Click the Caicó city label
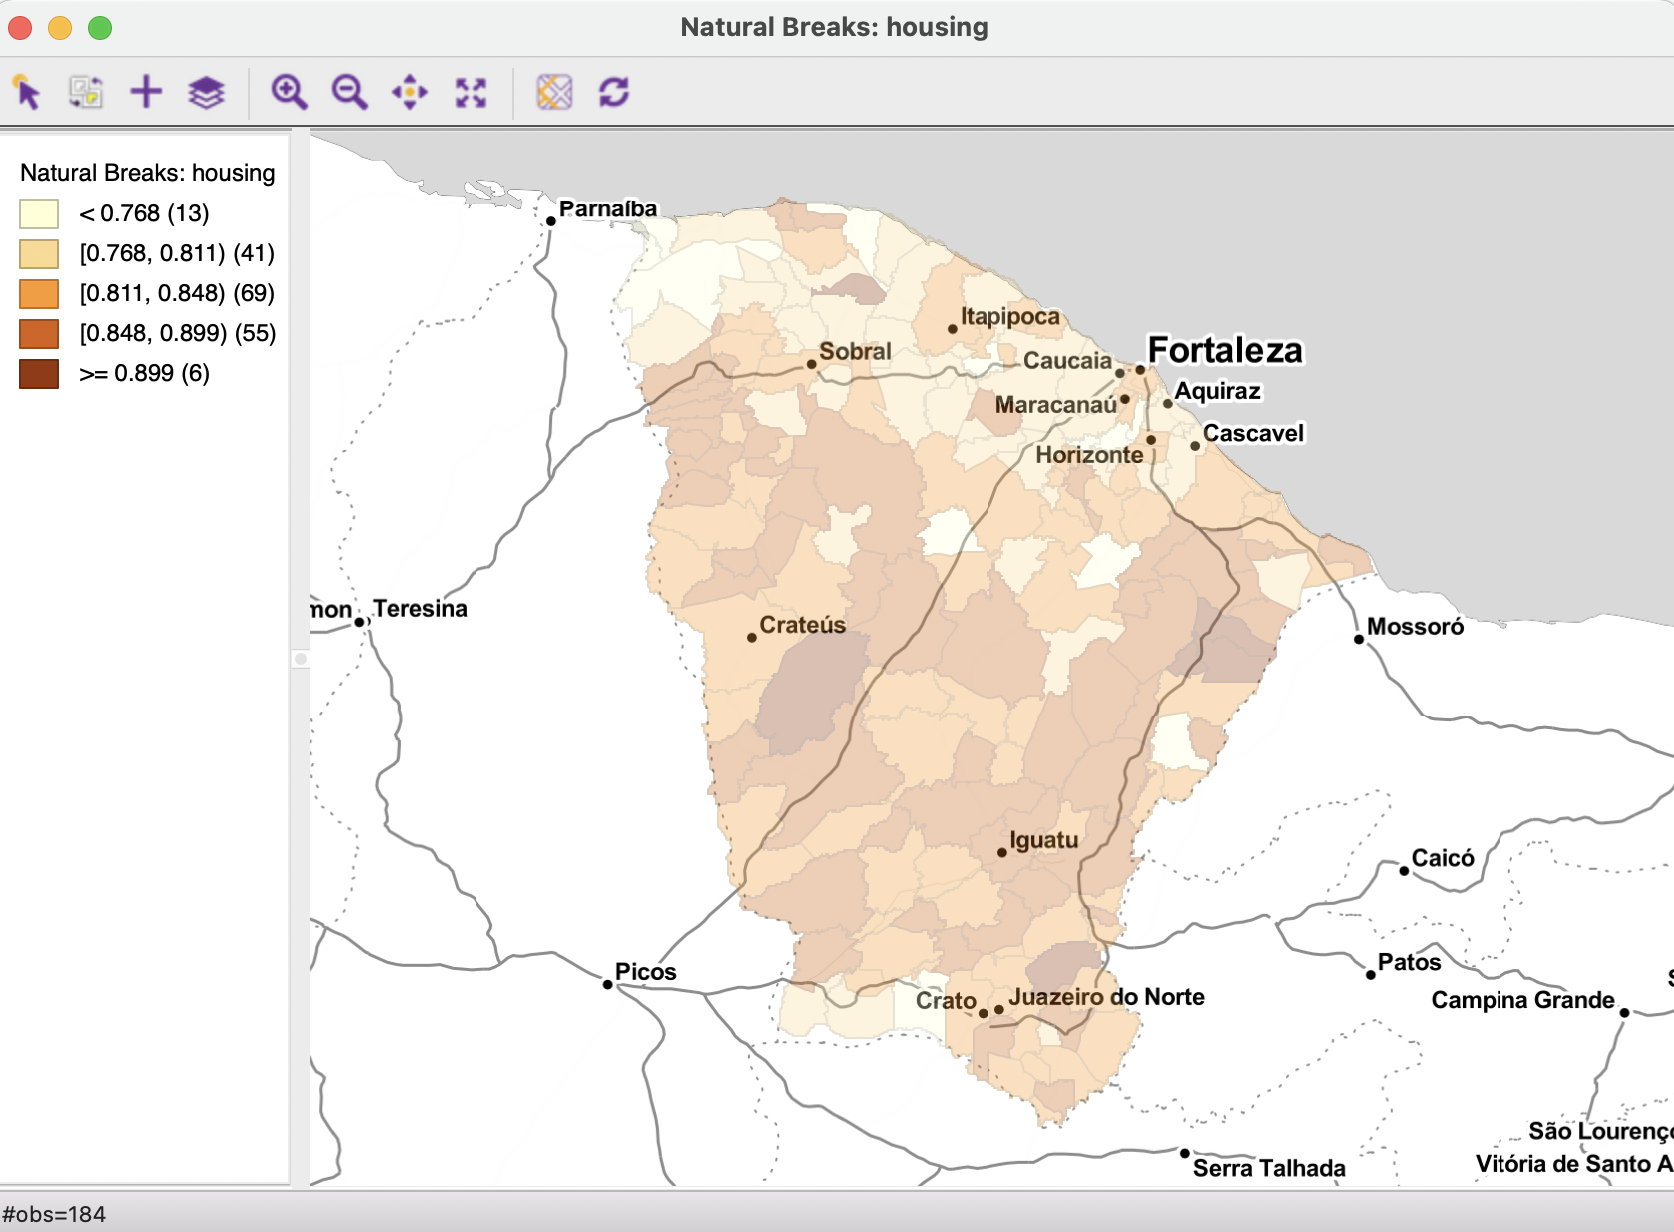 (1443, 858)
